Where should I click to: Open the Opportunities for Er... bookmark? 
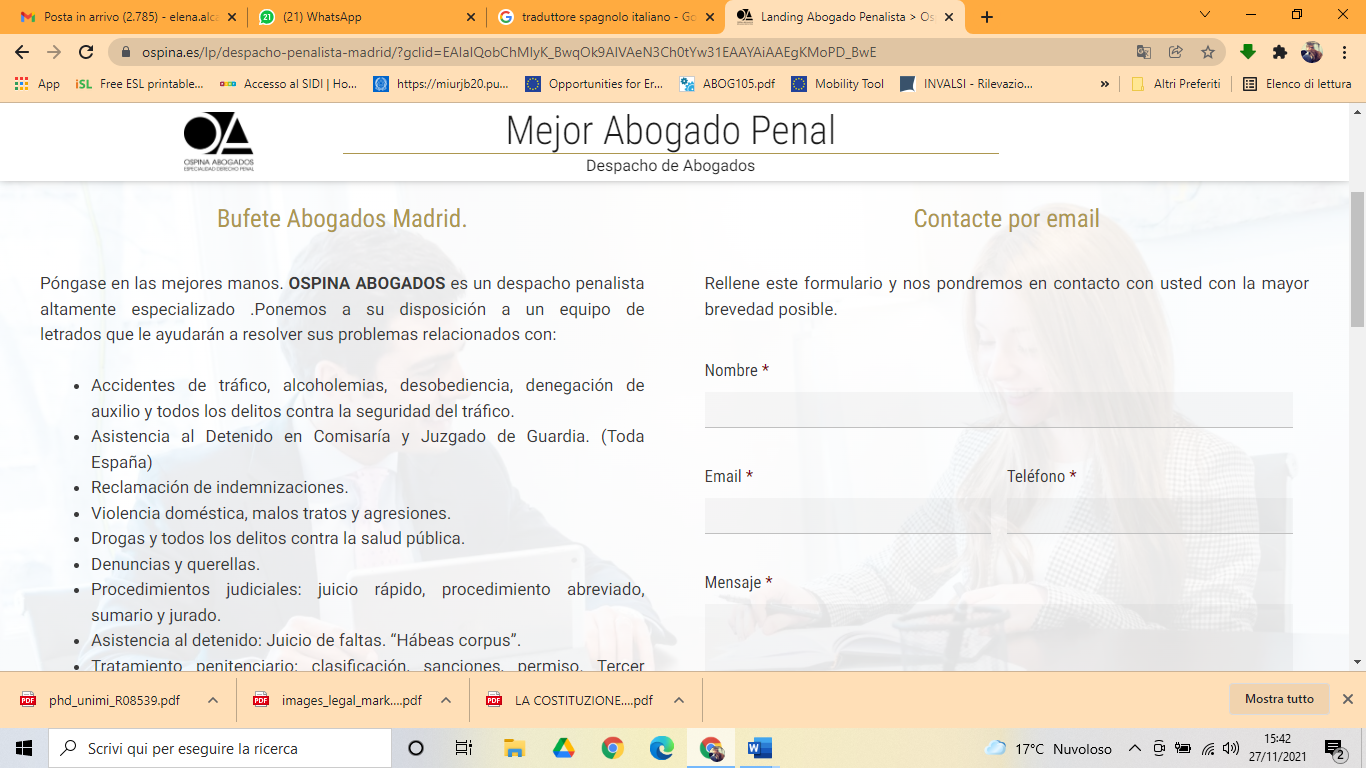[594, 84]
